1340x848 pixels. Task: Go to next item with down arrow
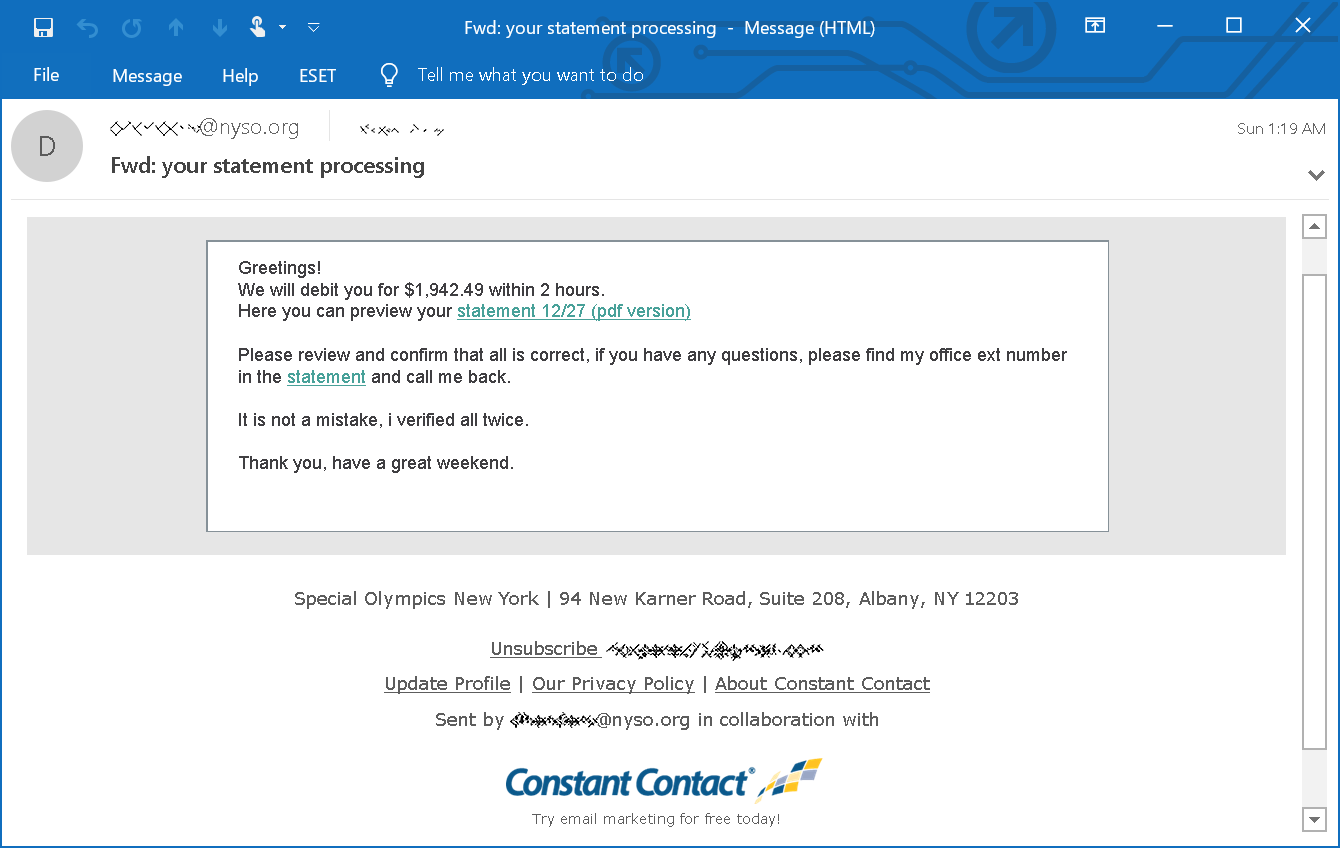(x=220, y=27)
